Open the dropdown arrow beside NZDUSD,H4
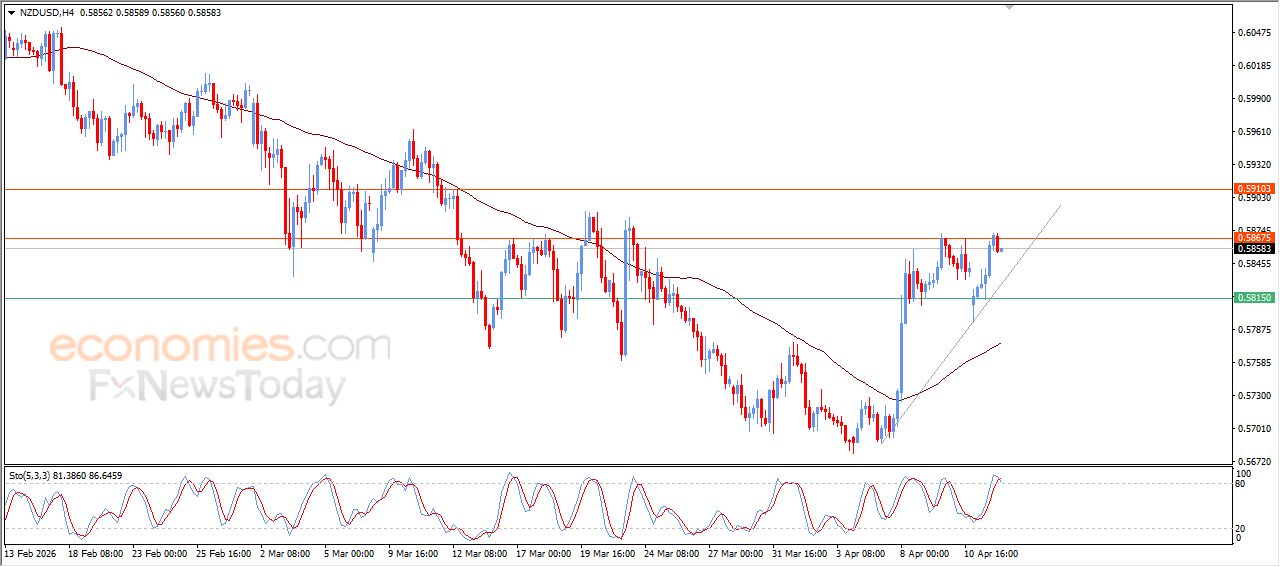 tap(11, 12)
